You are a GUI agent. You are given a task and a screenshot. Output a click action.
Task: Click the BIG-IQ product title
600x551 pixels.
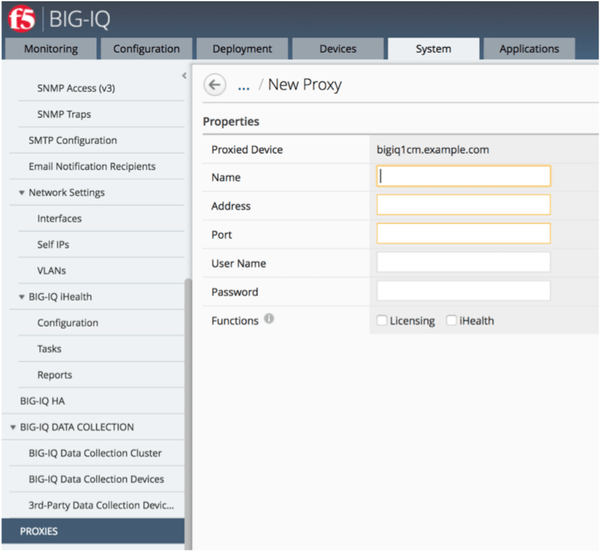[80, 19]
